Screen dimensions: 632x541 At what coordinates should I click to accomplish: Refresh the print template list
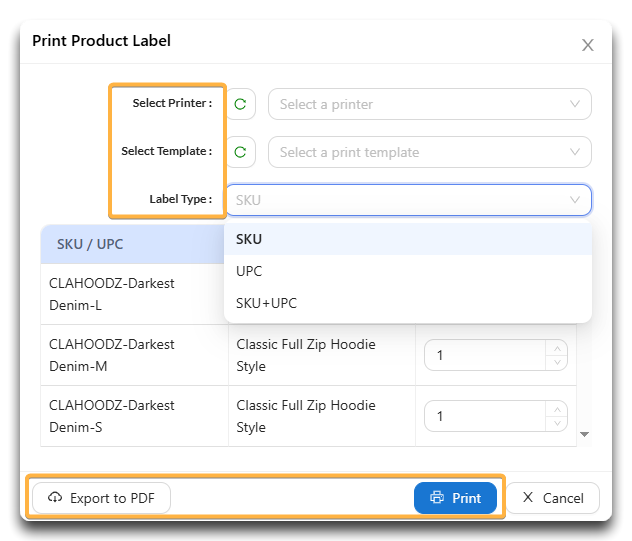click(x=241, y=152)
